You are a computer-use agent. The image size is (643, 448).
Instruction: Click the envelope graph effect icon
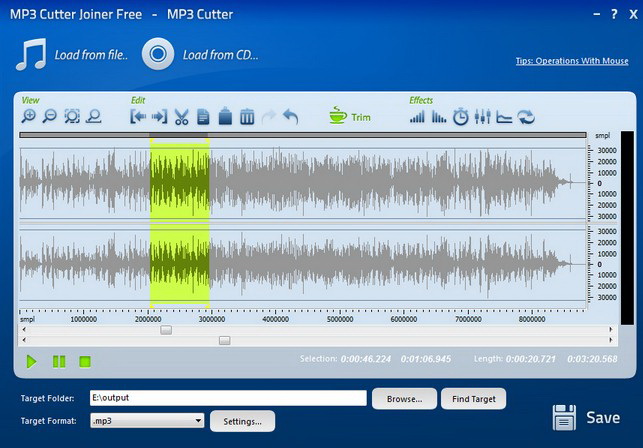tap(504, 117)
